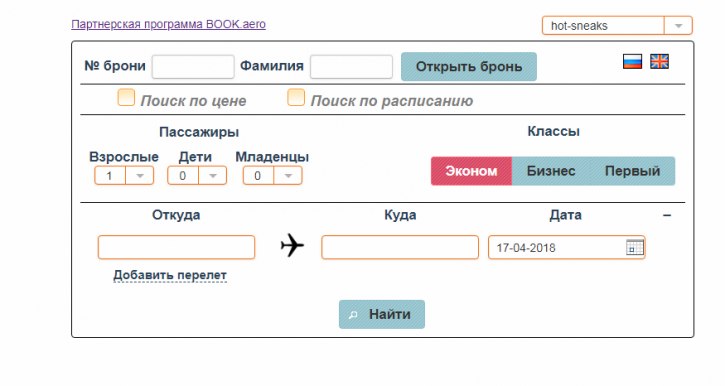Focus the Куда destination input field
Image resolution: width=725 pixels, height=386 pixels.
(400, 247)
